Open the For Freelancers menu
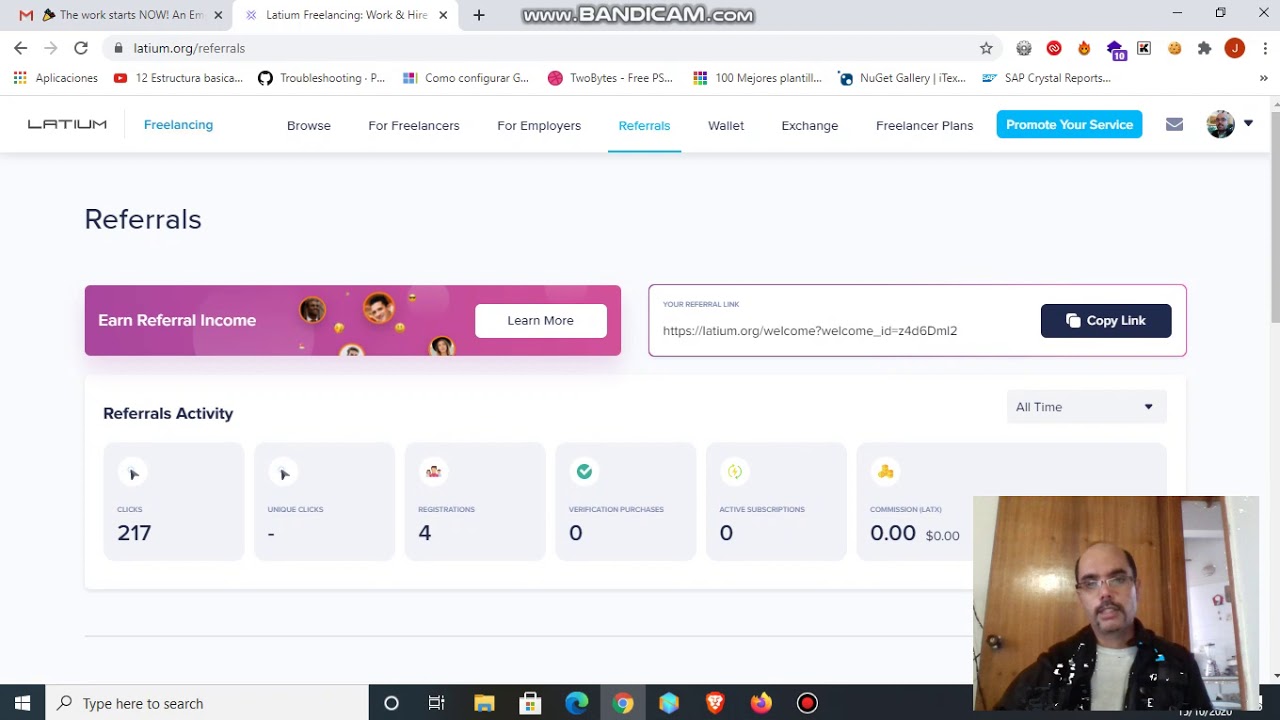 pos(414,126)
